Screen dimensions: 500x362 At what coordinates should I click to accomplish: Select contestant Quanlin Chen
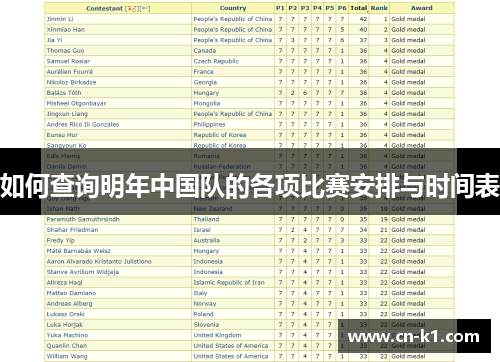[x=67, y=346]
